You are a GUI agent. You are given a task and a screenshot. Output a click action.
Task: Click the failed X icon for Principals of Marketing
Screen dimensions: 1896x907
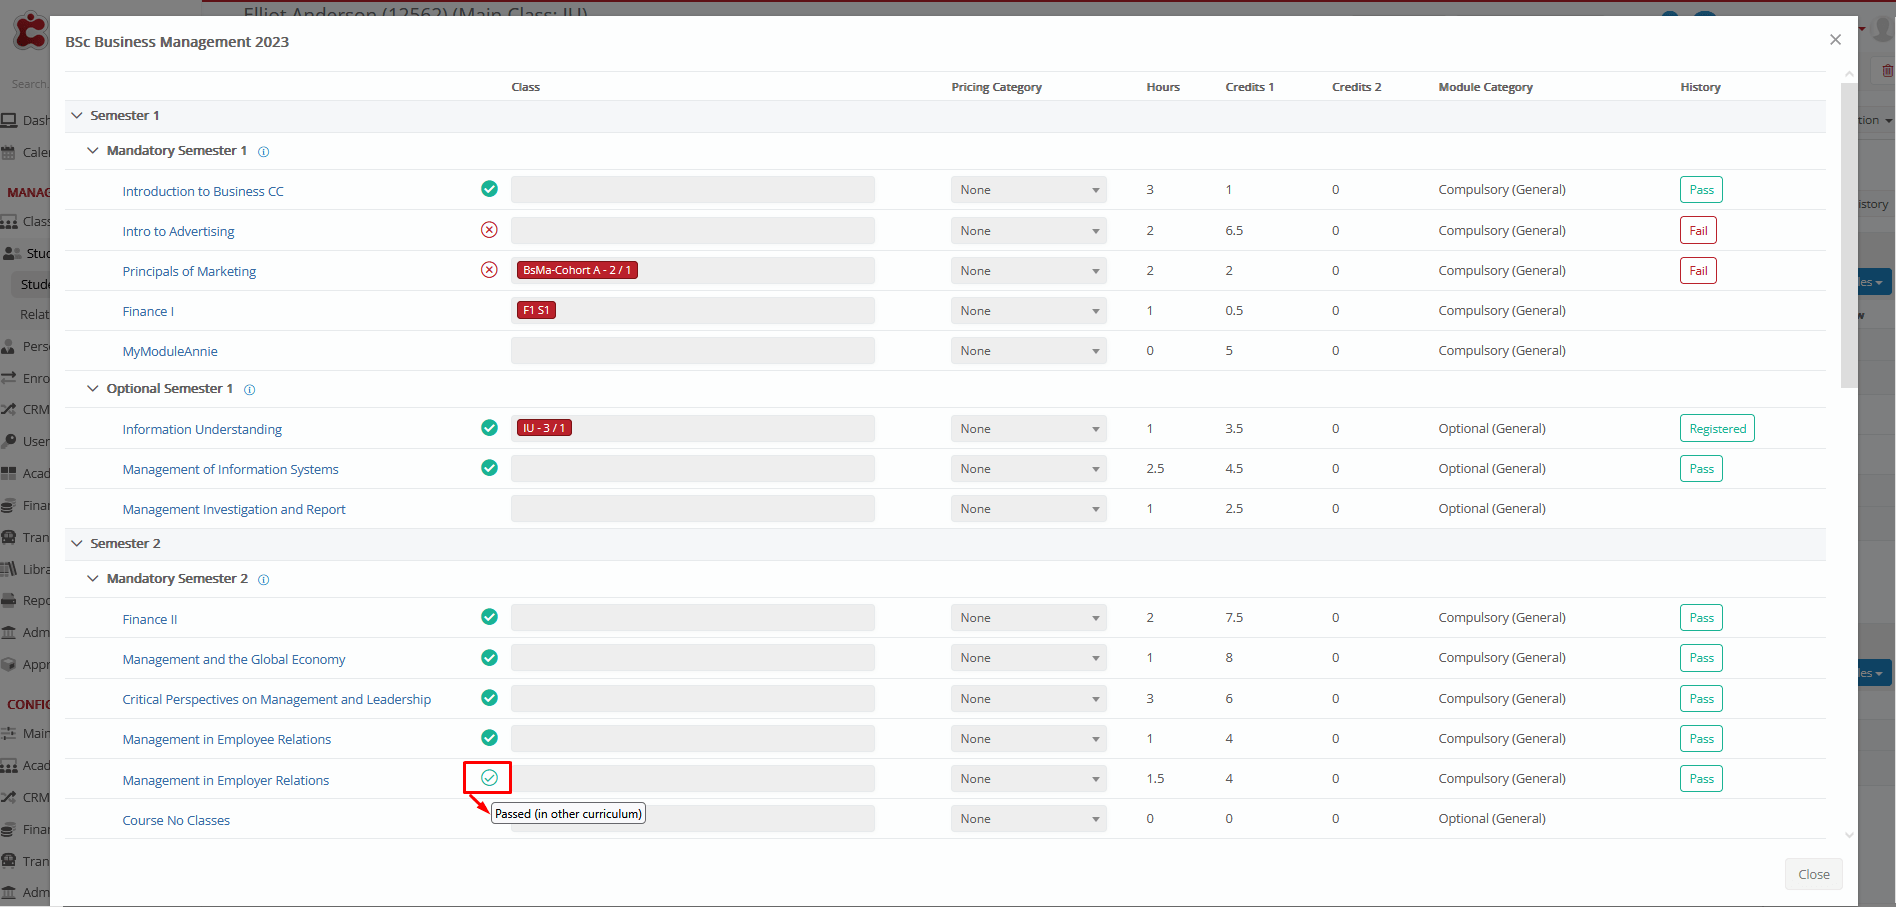[489, 270]
